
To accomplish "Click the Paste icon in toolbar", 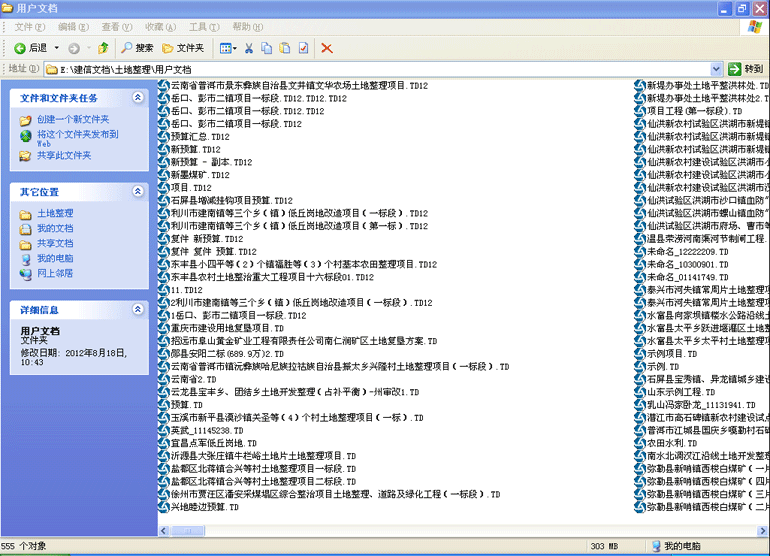I will pyautogui.click(x=284, y=48).
